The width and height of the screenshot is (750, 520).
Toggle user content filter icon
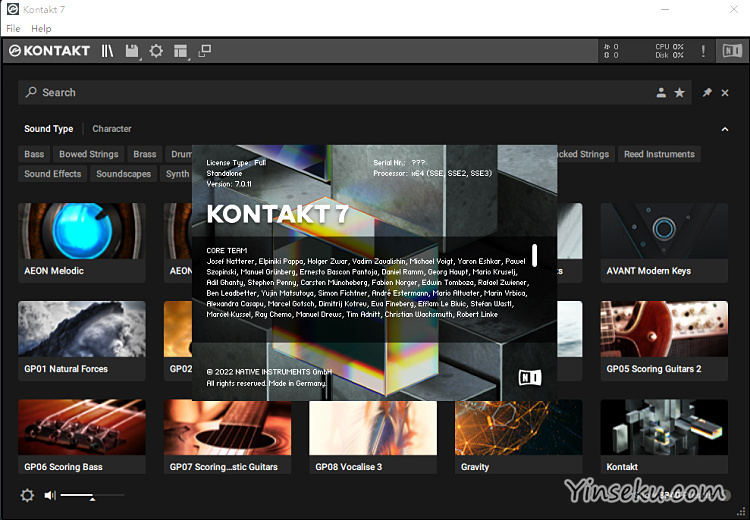(x=661, y=93)
